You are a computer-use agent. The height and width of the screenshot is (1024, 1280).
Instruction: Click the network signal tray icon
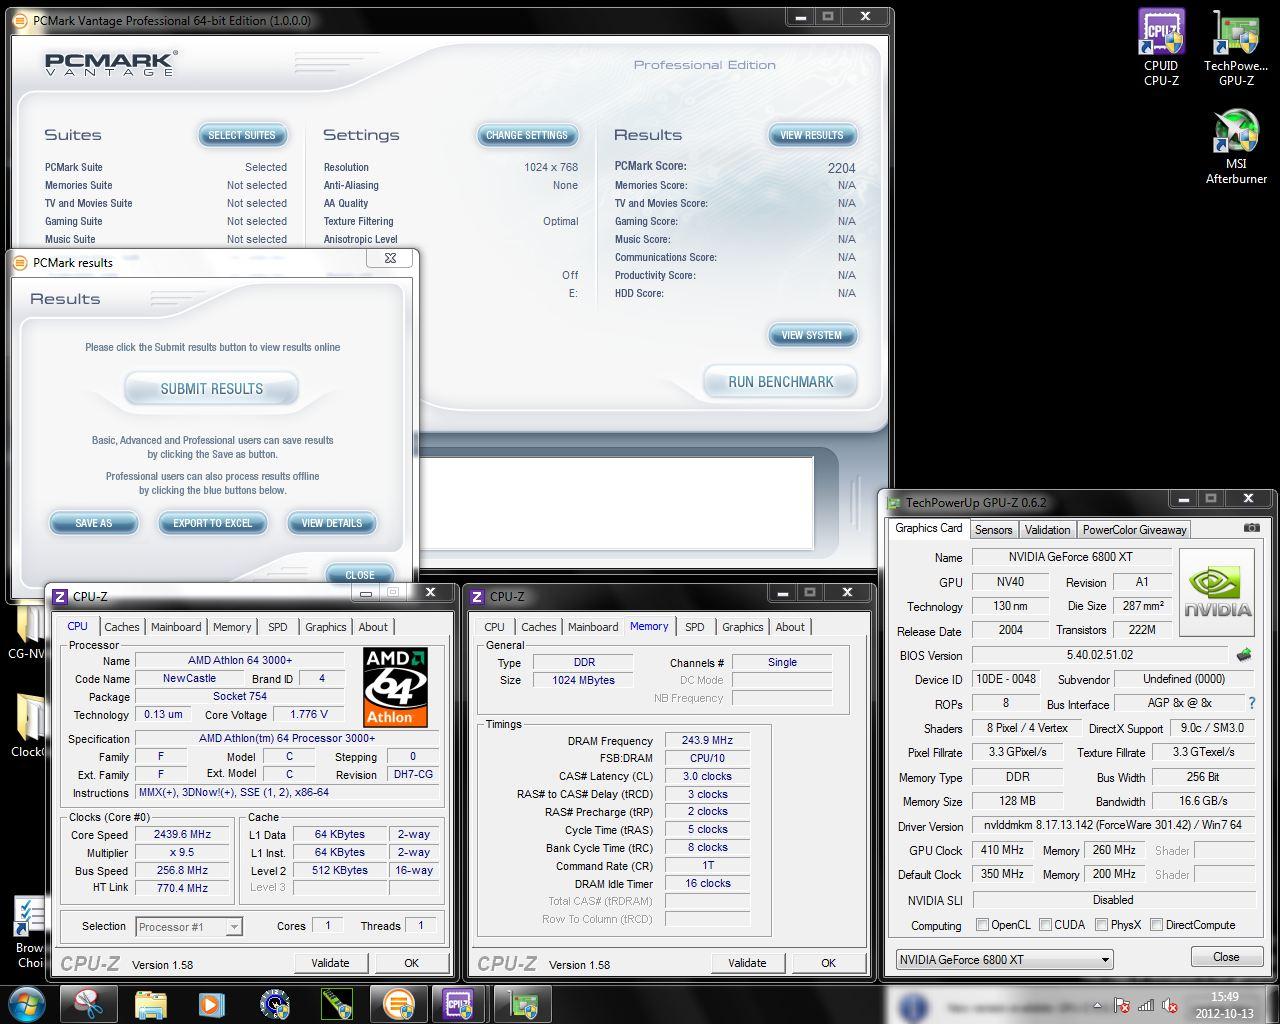point(1146,1005)
